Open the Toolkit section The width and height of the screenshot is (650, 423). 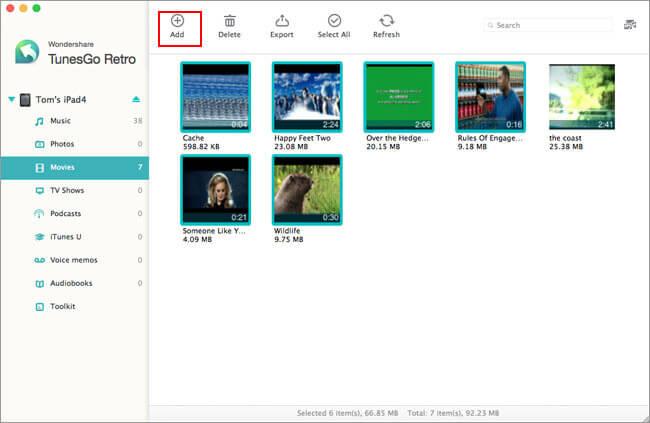pos(75,306)
